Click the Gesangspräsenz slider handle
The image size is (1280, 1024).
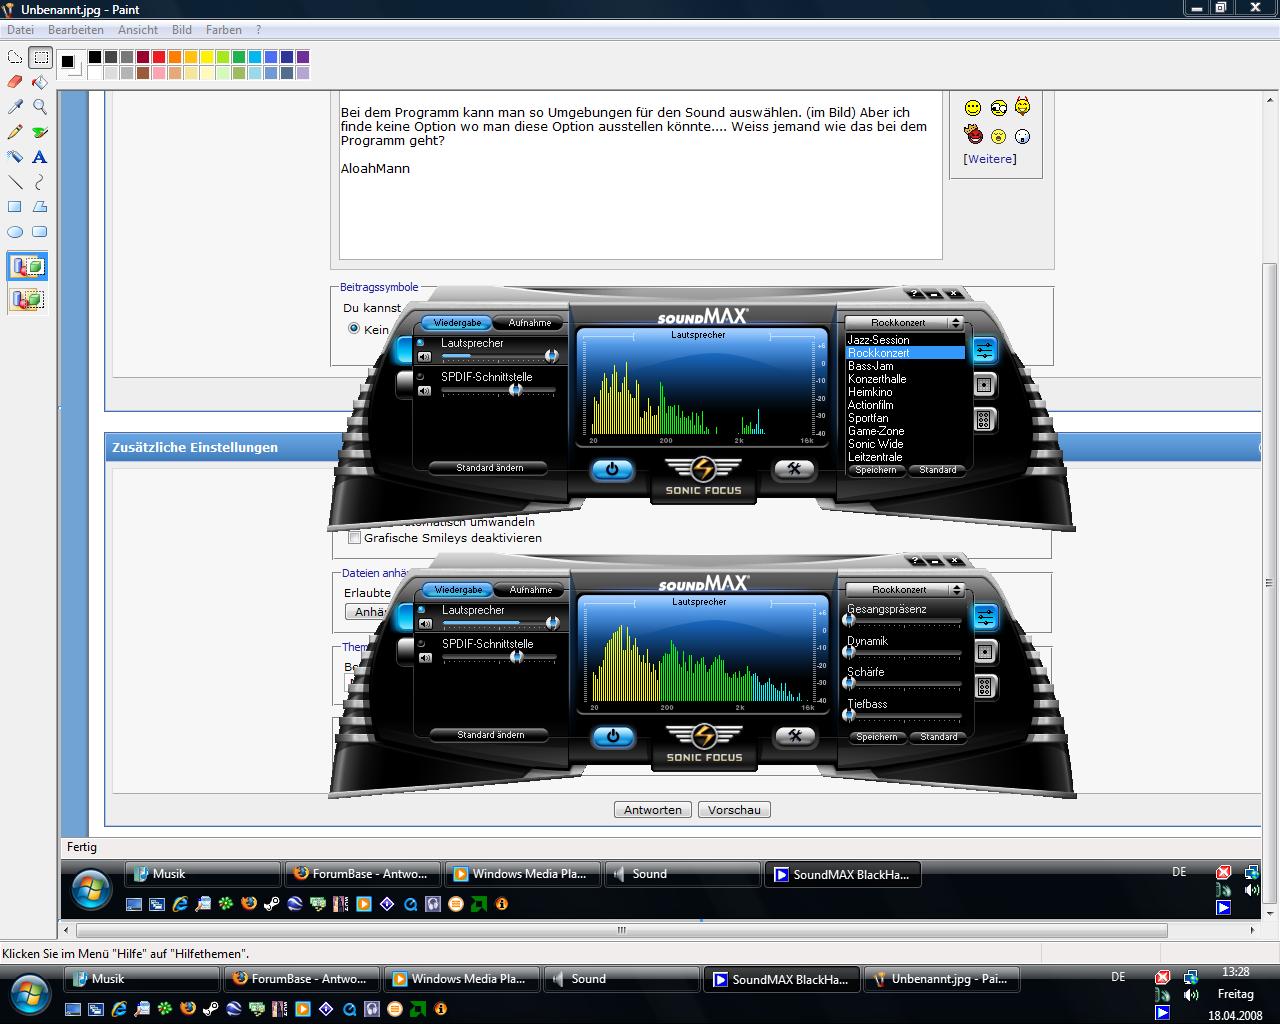tap(849, 621)
